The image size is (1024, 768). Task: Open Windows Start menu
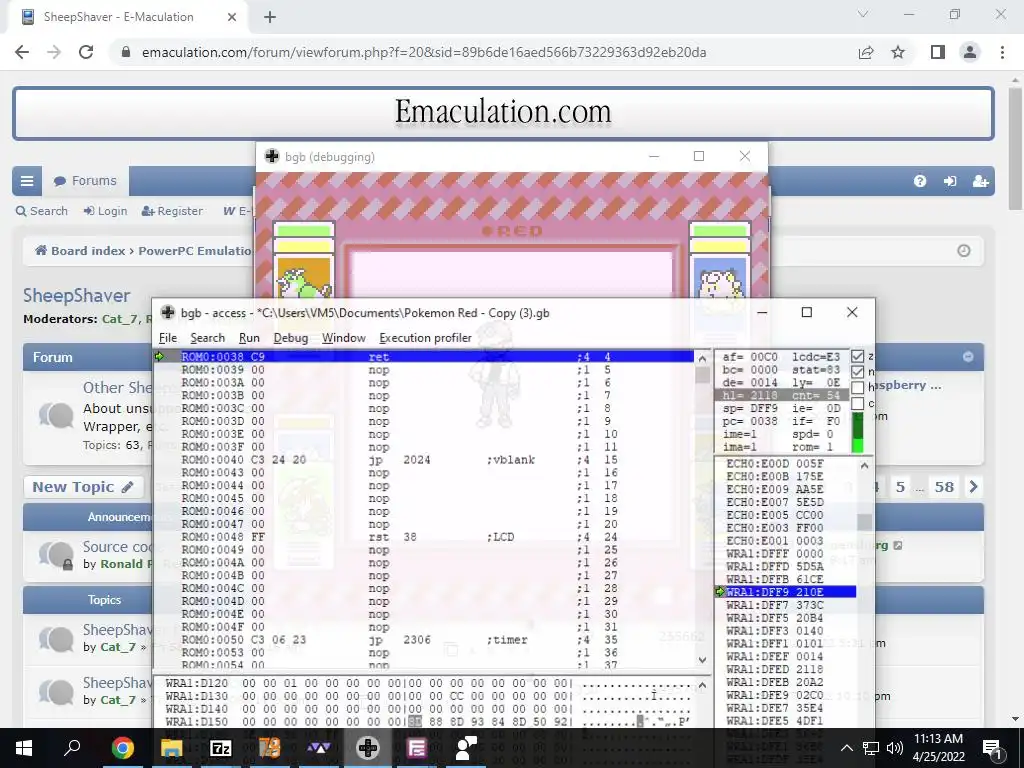24,748
